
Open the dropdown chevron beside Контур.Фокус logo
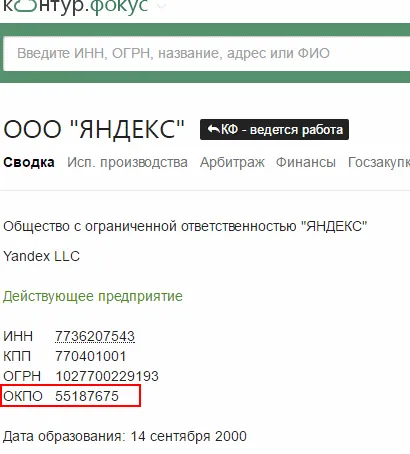point(161,6)
